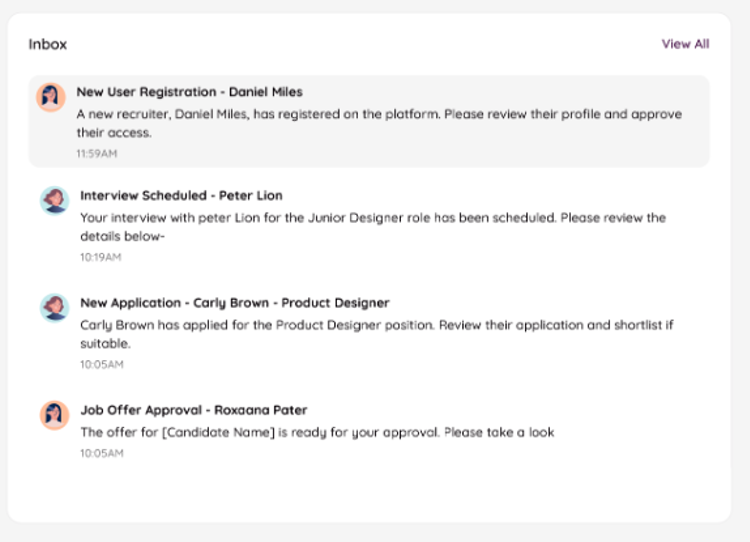Click the 11:59AM timestamp
This screenshot has height=542, width=750.
97,154
